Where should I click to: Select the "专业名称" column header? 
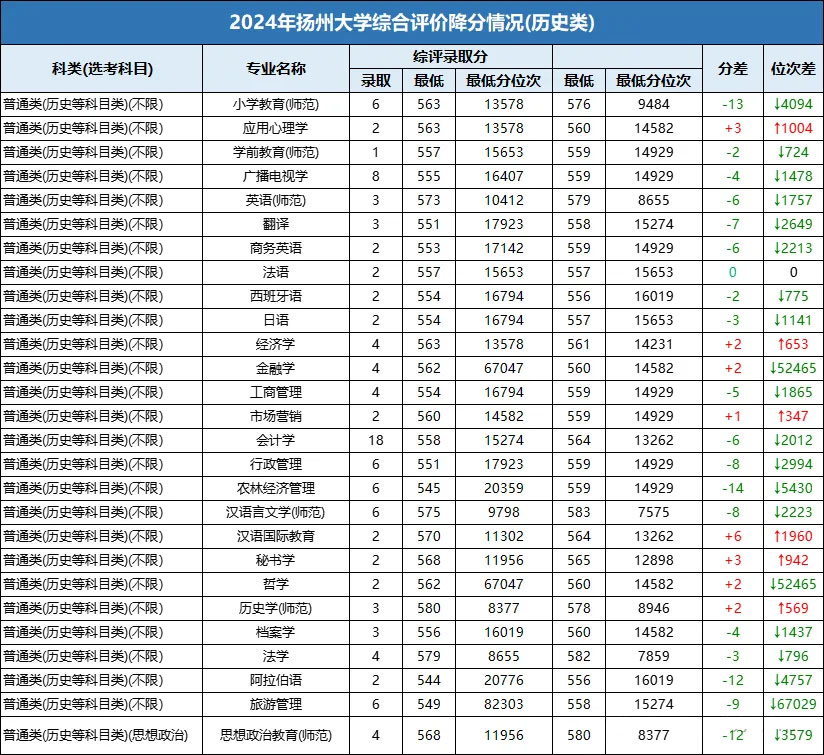pyautogui.click(x=276, y=69)
